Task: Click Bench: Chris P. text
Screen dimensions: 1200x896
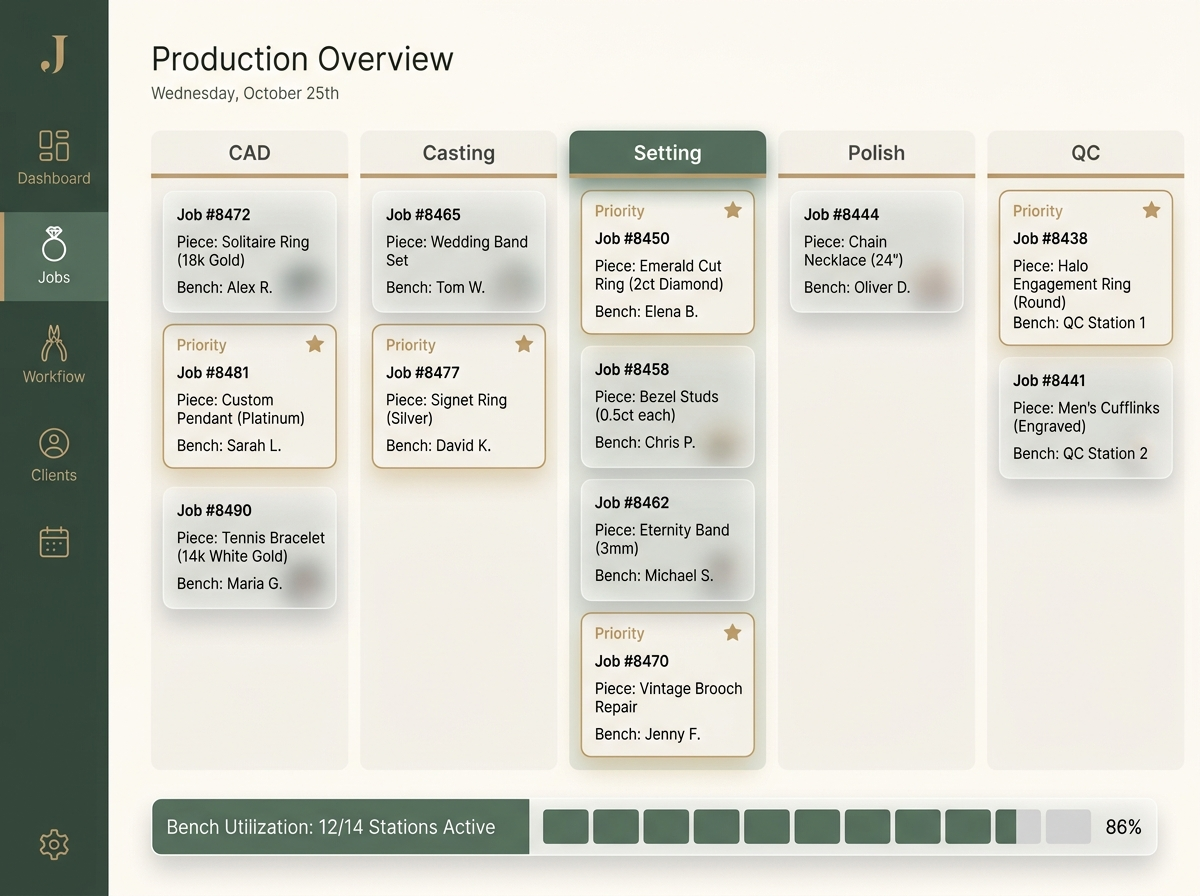Action: (x=645, y=442)
